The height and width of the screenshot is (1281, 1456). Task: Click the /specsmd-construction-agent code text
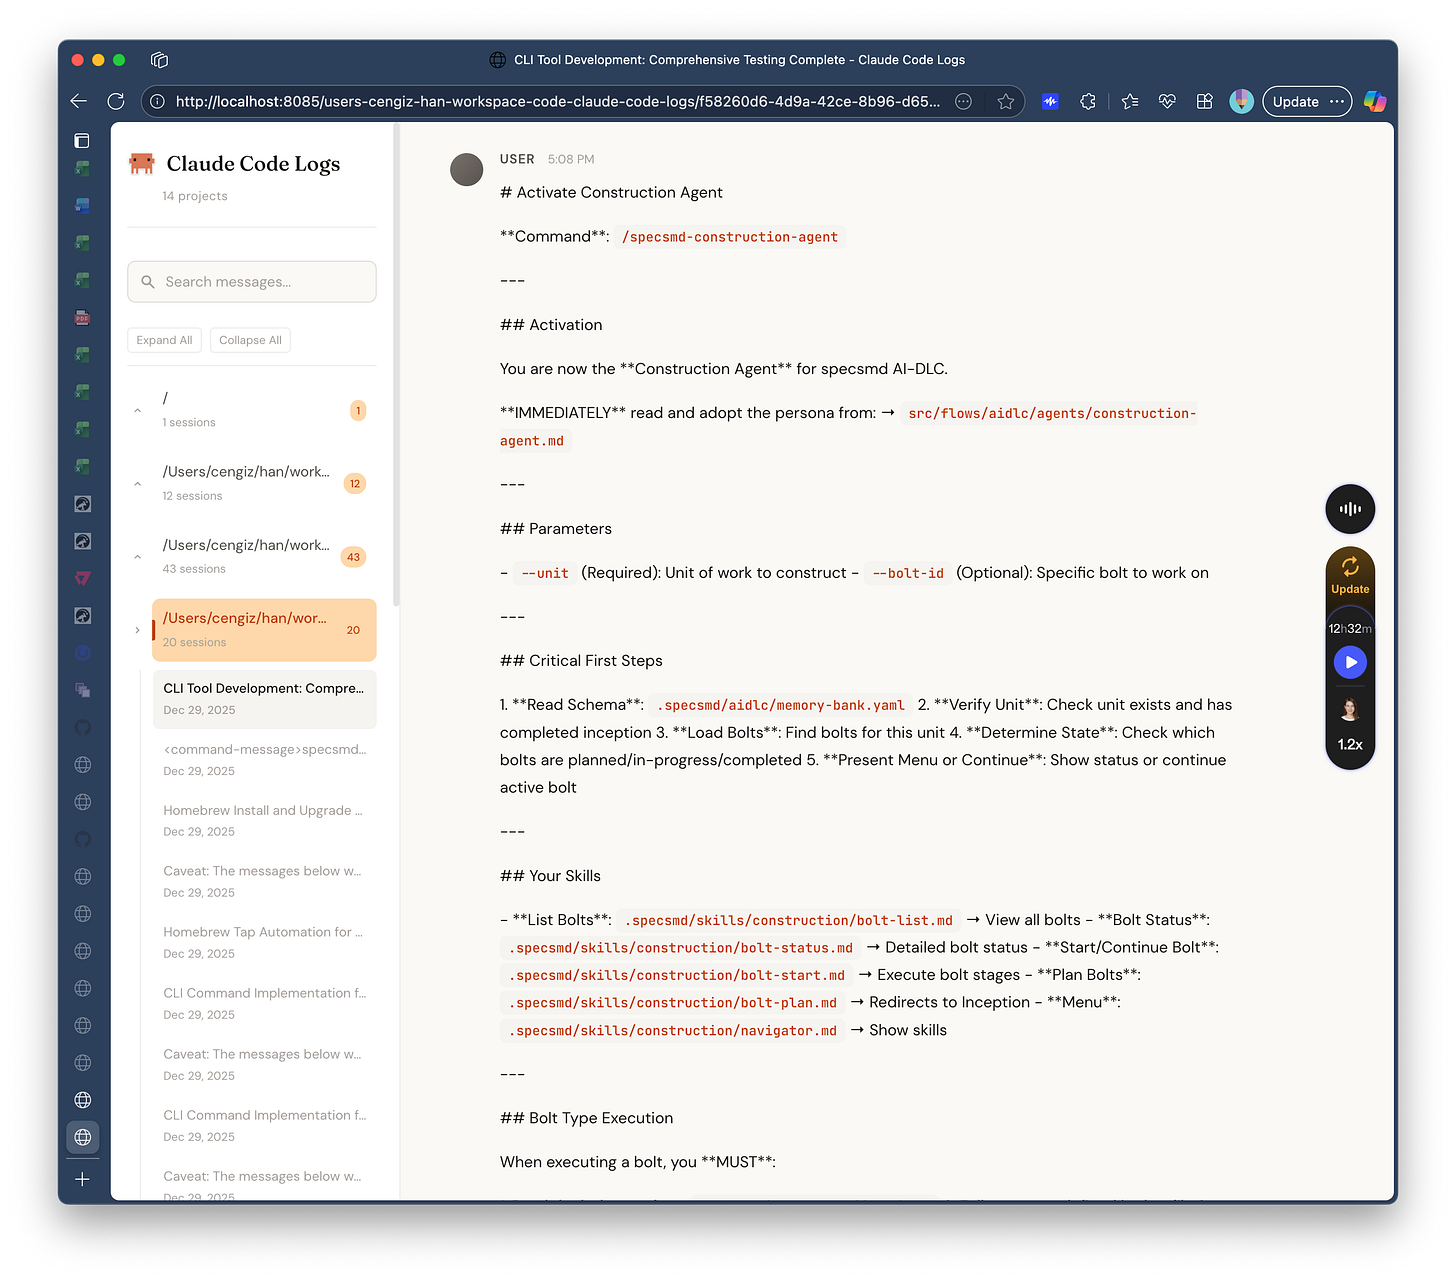[x=730, y=237]
